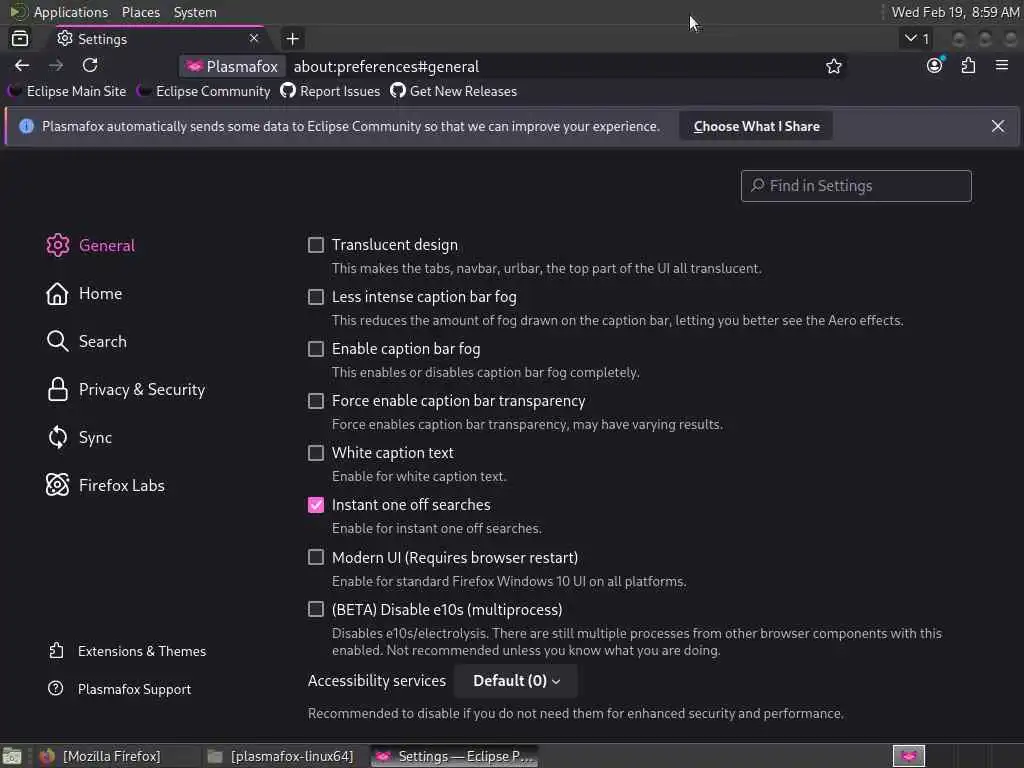
Task: Open a new tab with plus icon
Action: [x=292, y=39]
